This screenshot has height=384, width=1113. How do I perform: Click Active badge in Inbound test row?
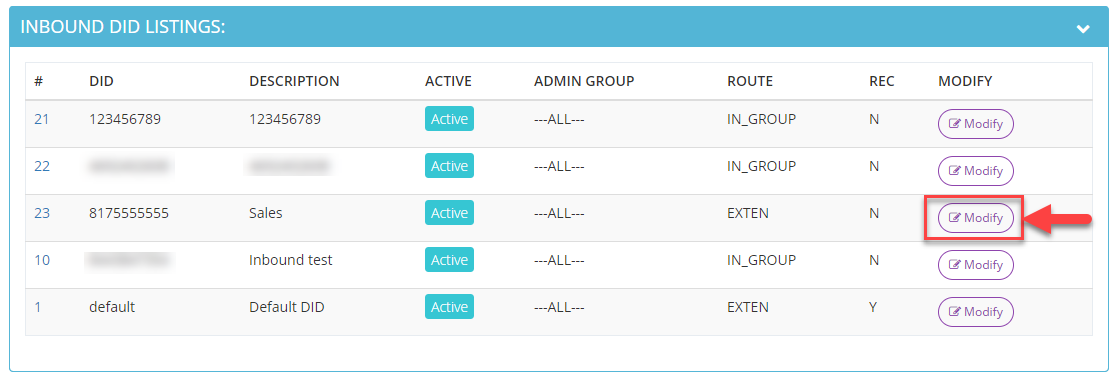[x=449, y=260]
